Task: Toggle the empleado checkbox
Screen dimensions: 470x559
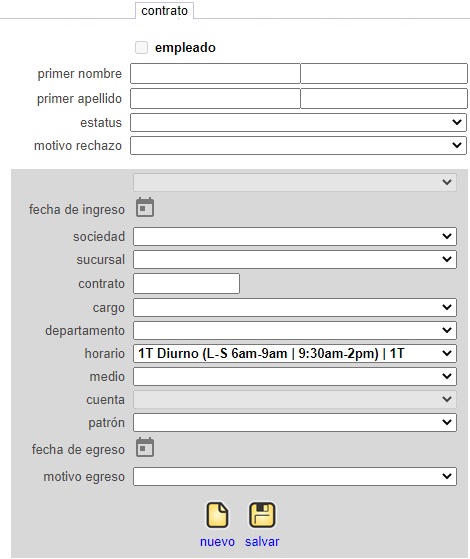Action: [142, 47]
